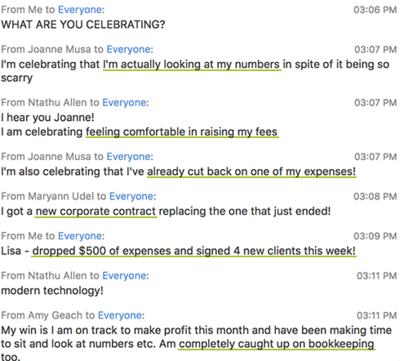Screen dimensions: 400x361
Task: Select the modern technology! message
Action: pos(52,291)
